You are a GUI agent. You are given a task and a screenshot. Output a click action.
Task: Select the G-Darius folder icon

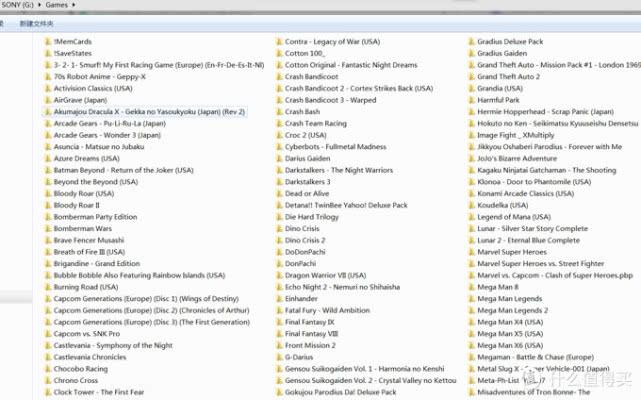pos(280,357)
